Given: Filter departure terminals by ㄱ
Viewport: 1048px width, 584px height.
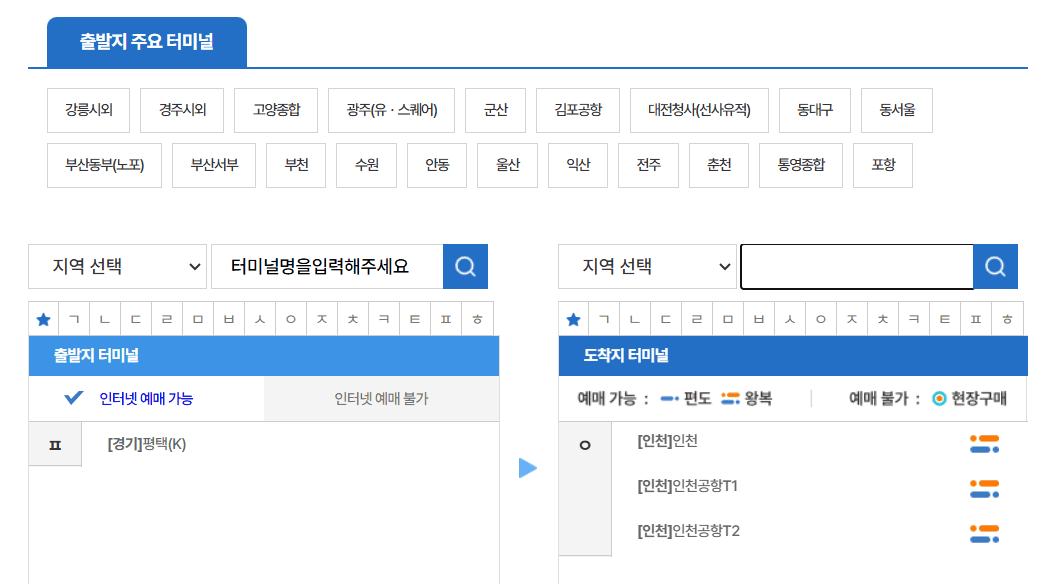Looking at the screenshot, I should (74, 319).
